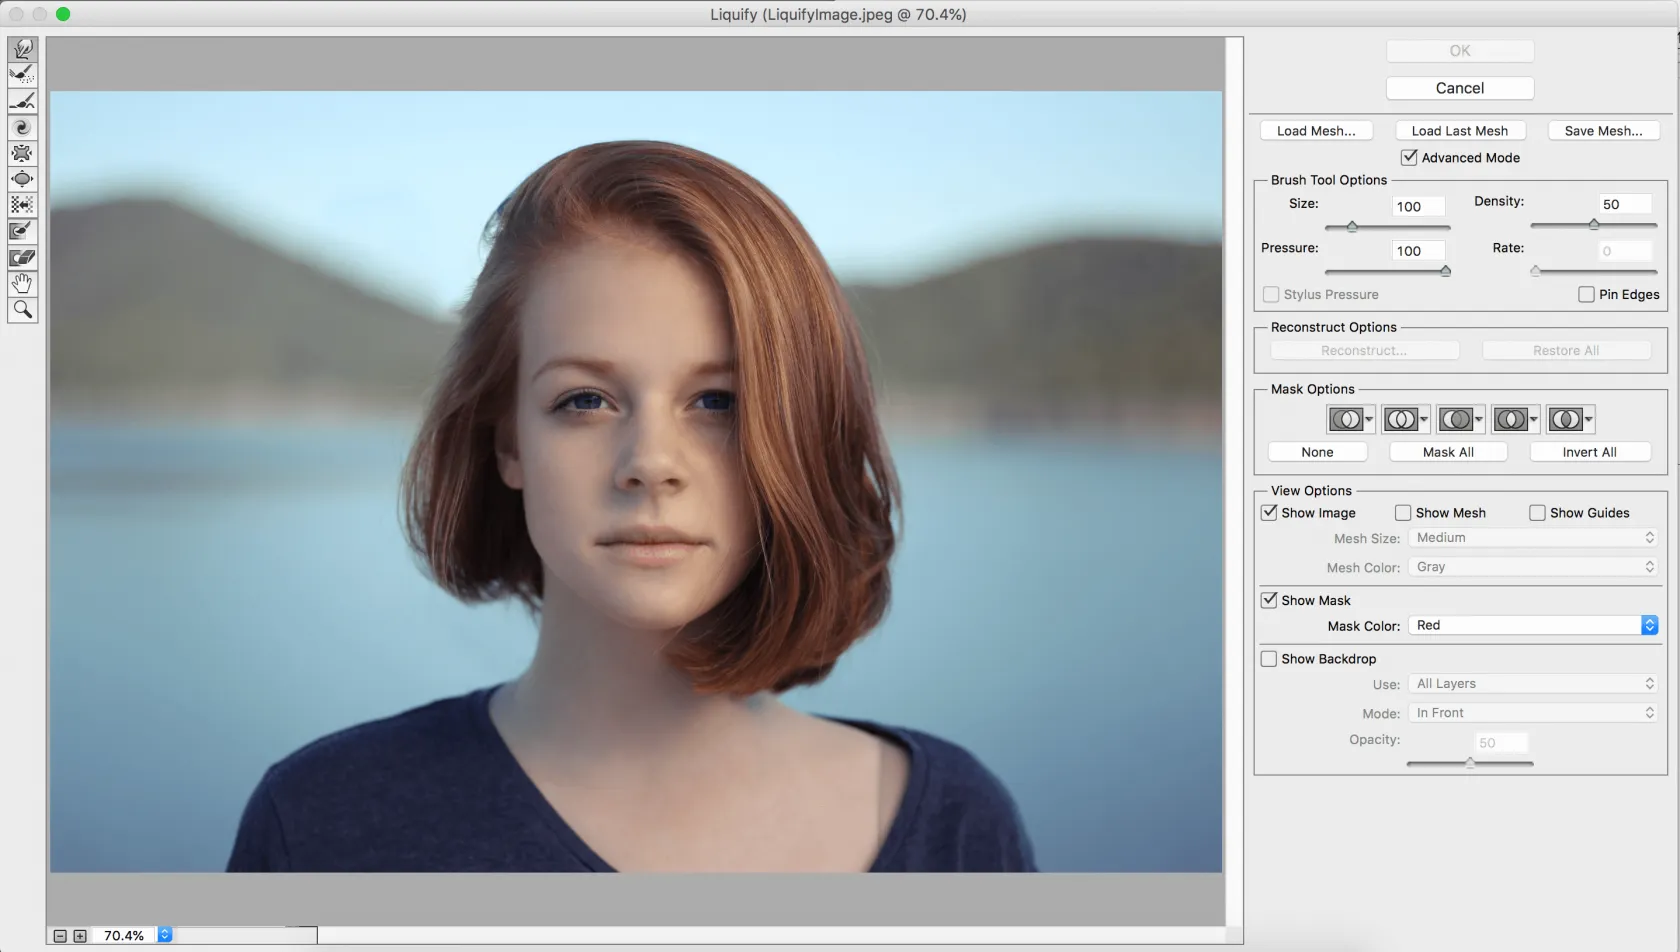Viewport: 1680px width, 952px height.
Task: Enable the Pin Edges checkbox
Action: (1586, 294)
